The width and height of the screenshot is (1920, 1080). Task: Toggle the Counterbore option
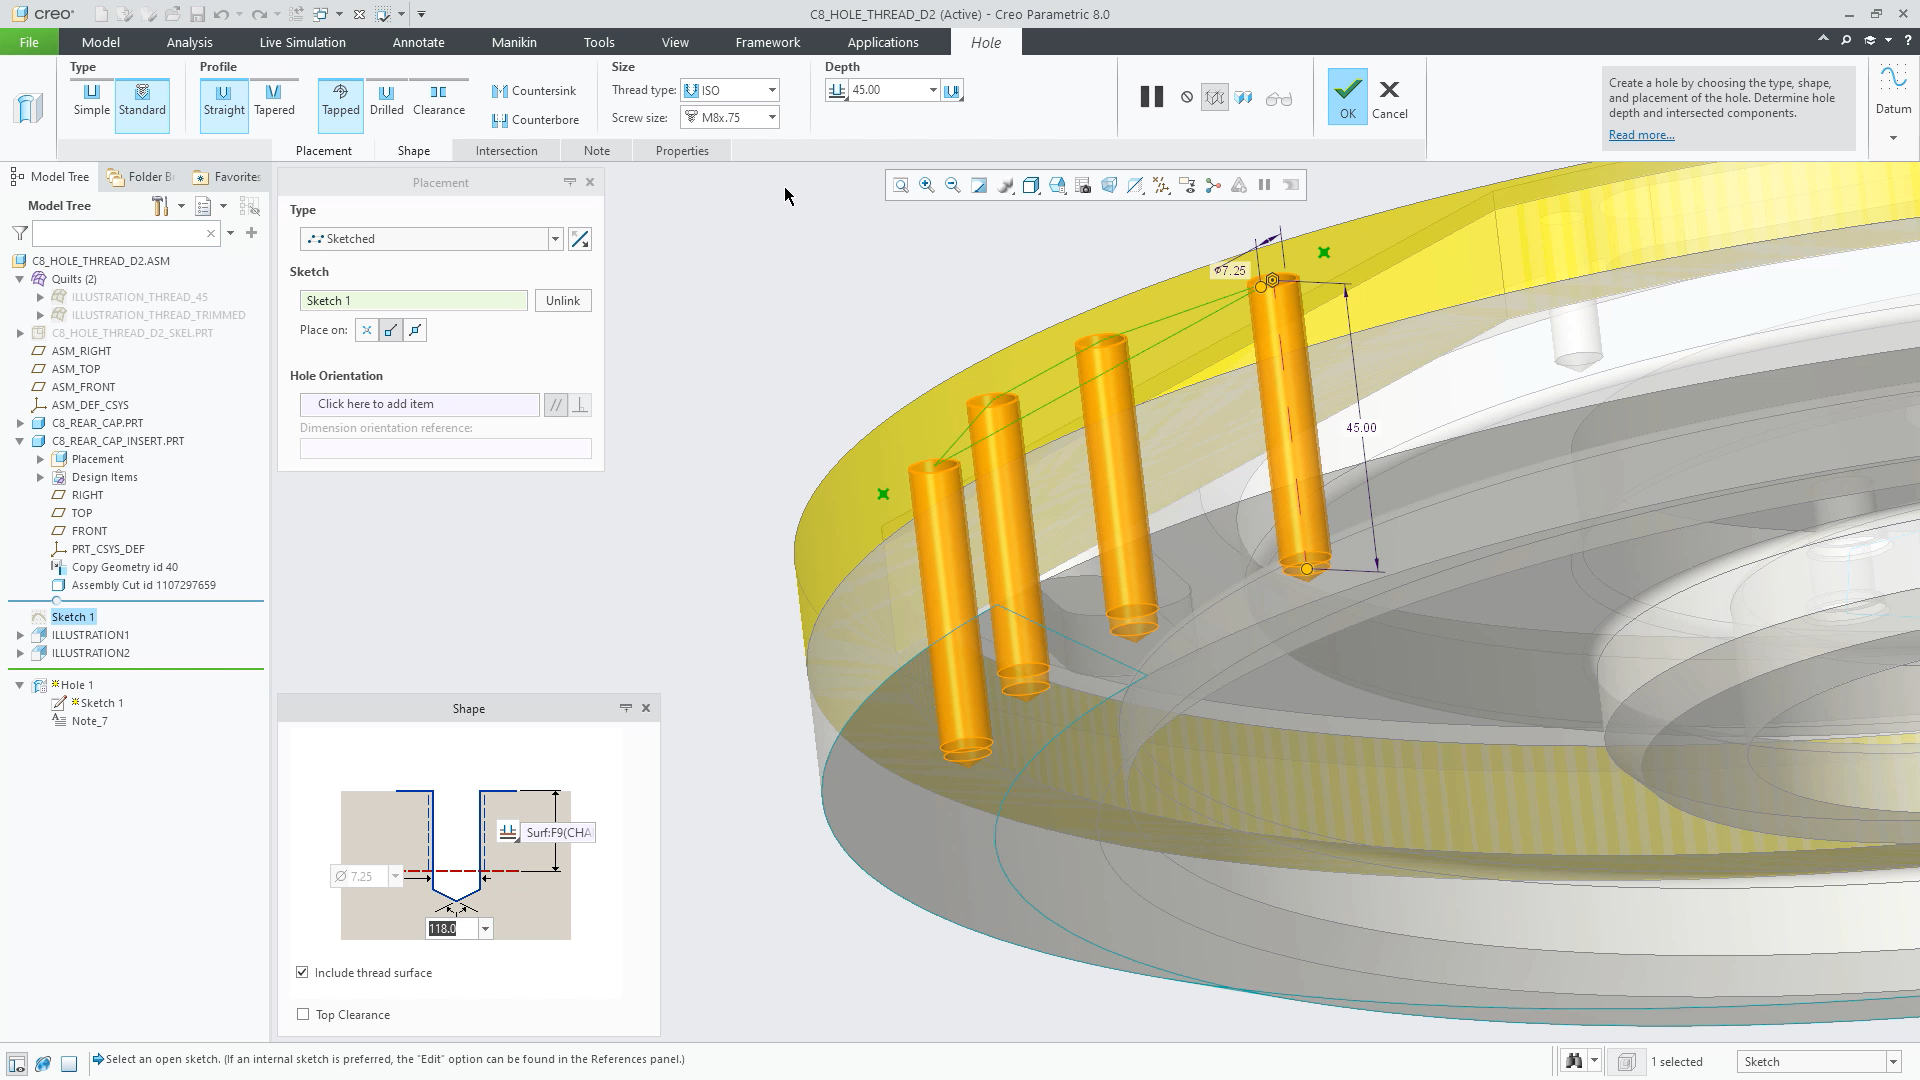(536, 120)
